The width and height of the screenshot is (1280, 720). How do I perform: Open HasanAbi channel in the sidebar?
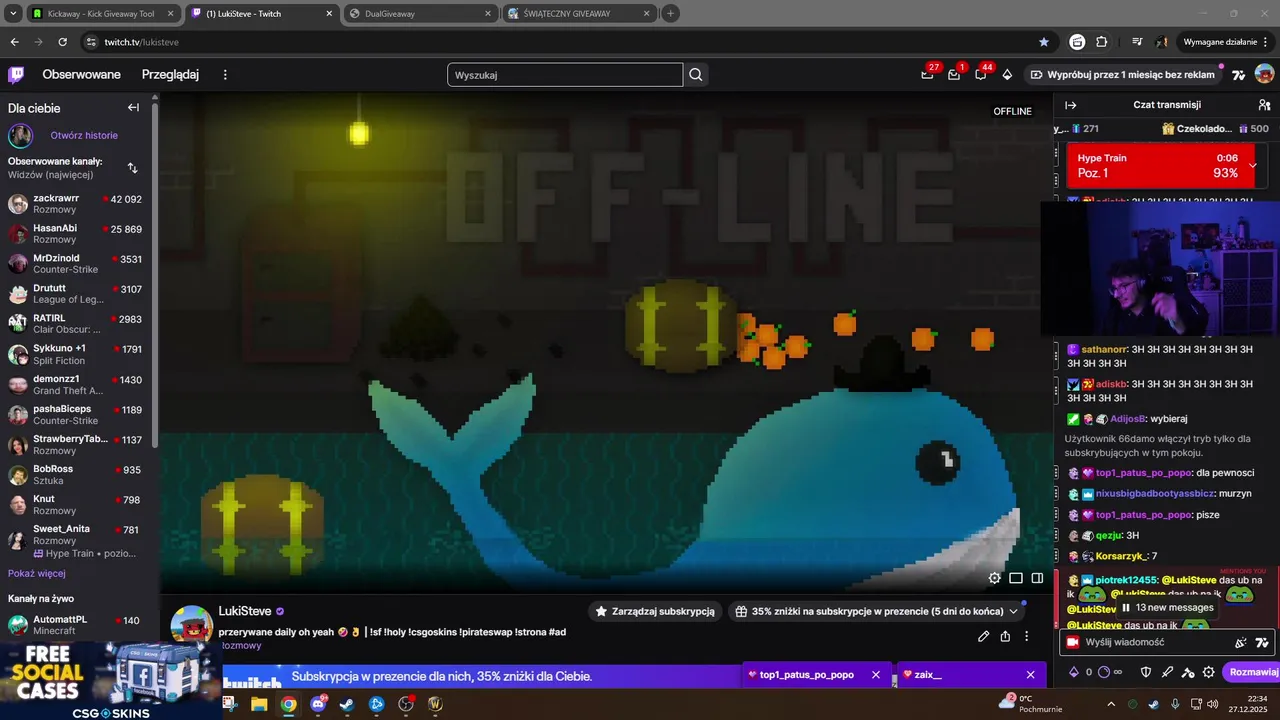pyautogui.click(x=77, y=234)
